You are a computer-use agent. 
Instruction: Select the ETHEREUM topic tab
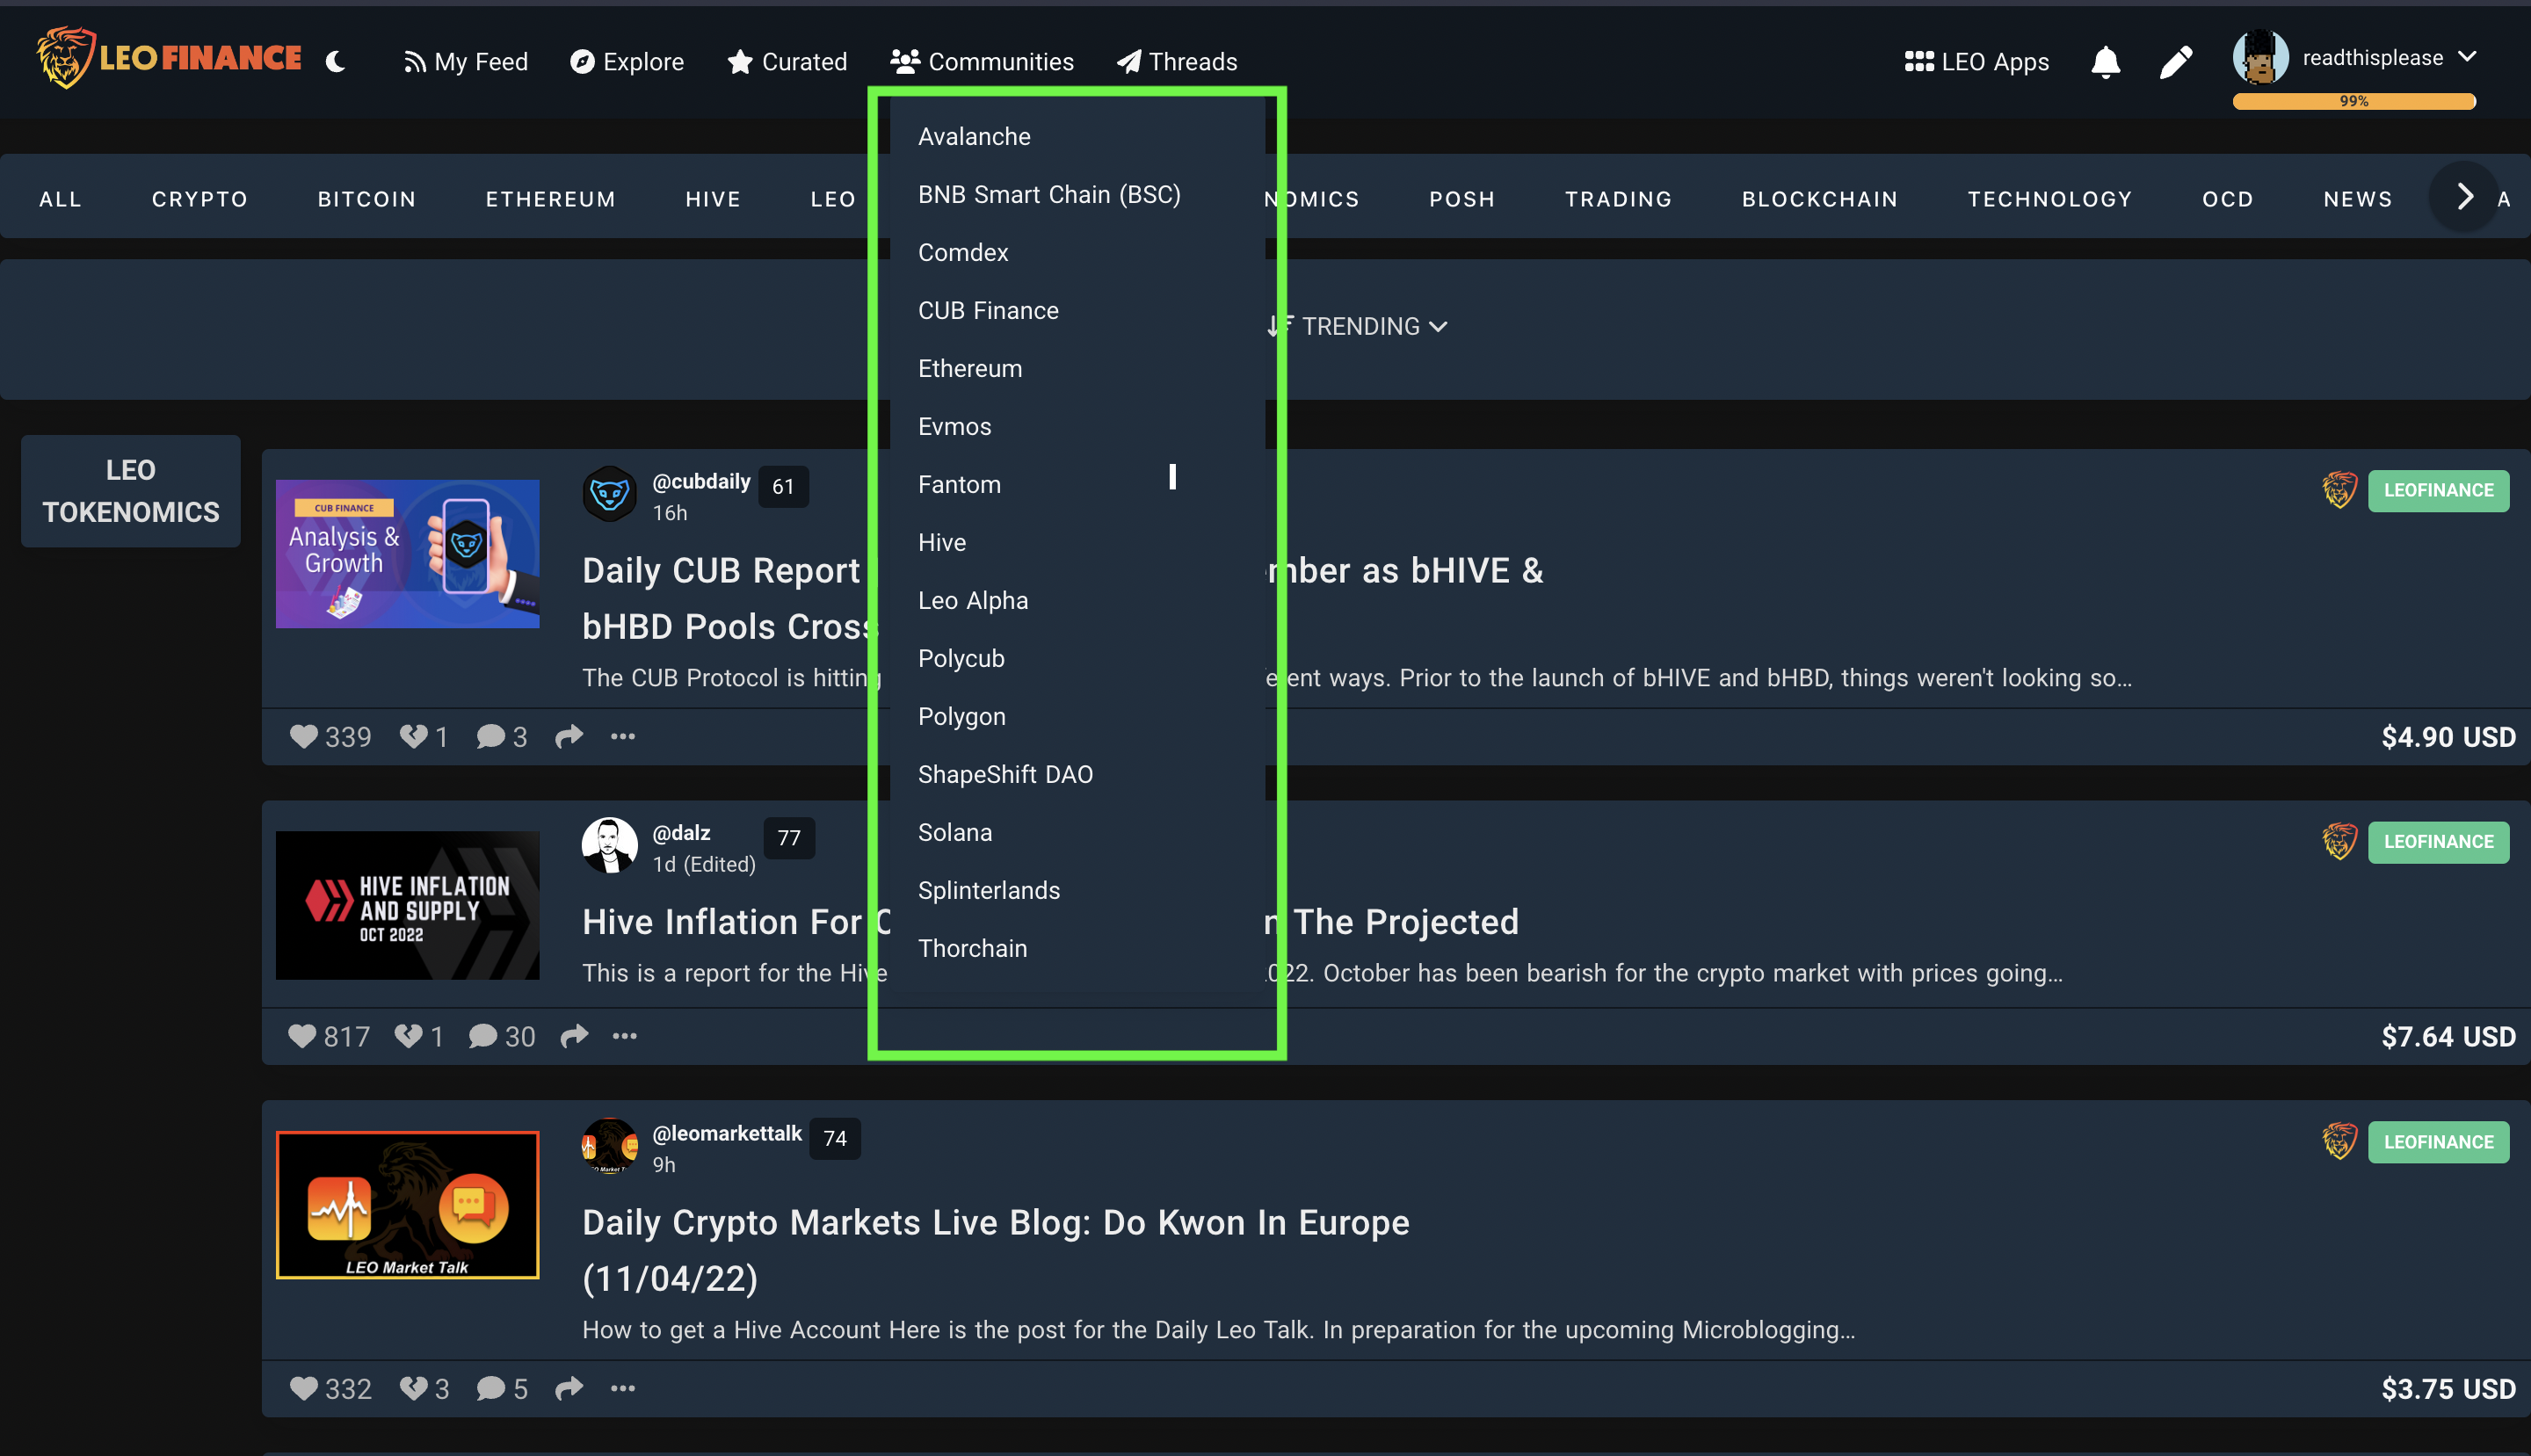[x=551, y=198]
